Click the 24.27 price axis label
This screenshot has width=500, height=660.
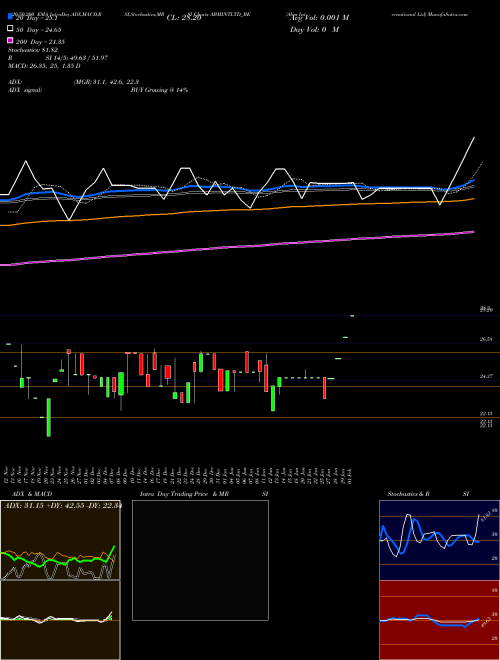[486, 377]
